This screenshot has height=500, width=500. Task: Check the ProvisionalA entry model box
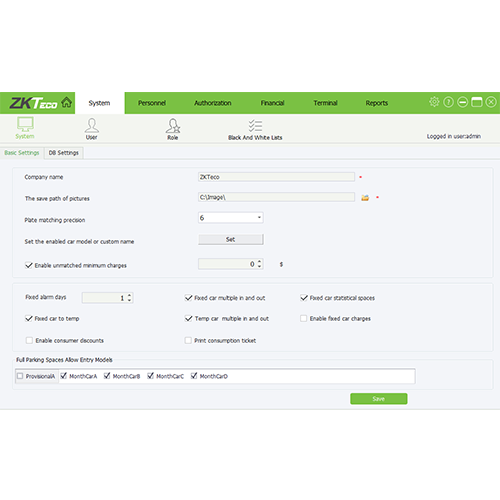pos(20,376)
